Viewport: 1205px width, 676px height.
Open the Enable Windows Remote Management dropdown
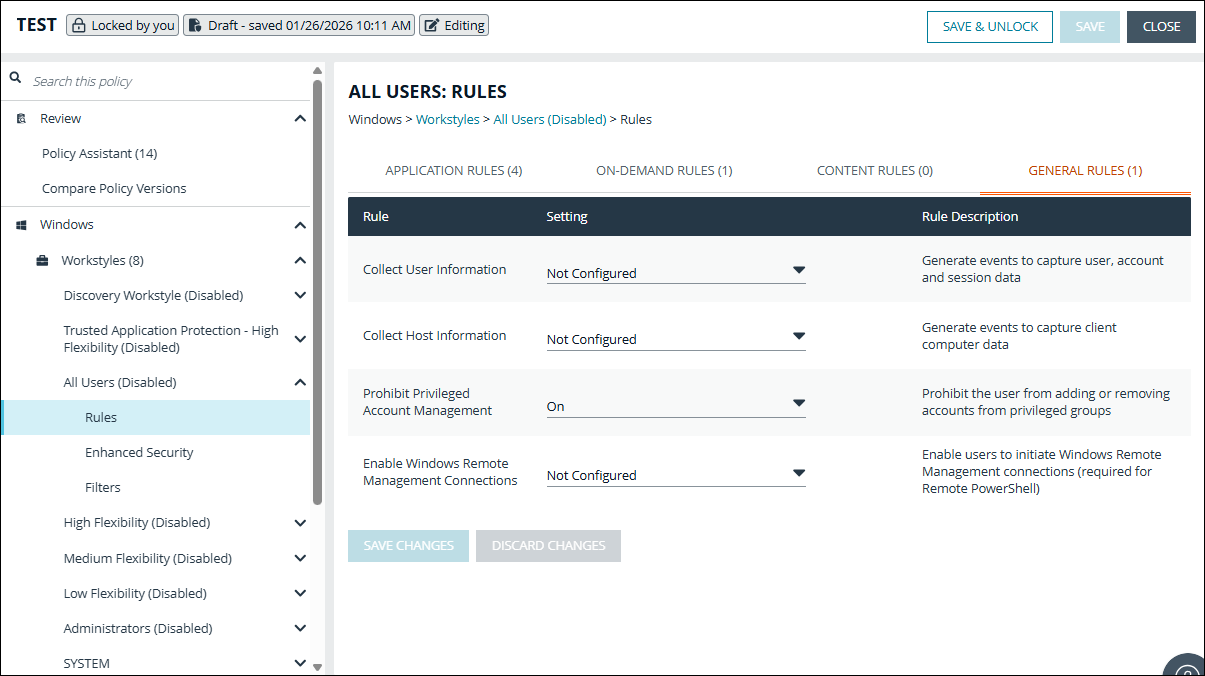point(798,471)
